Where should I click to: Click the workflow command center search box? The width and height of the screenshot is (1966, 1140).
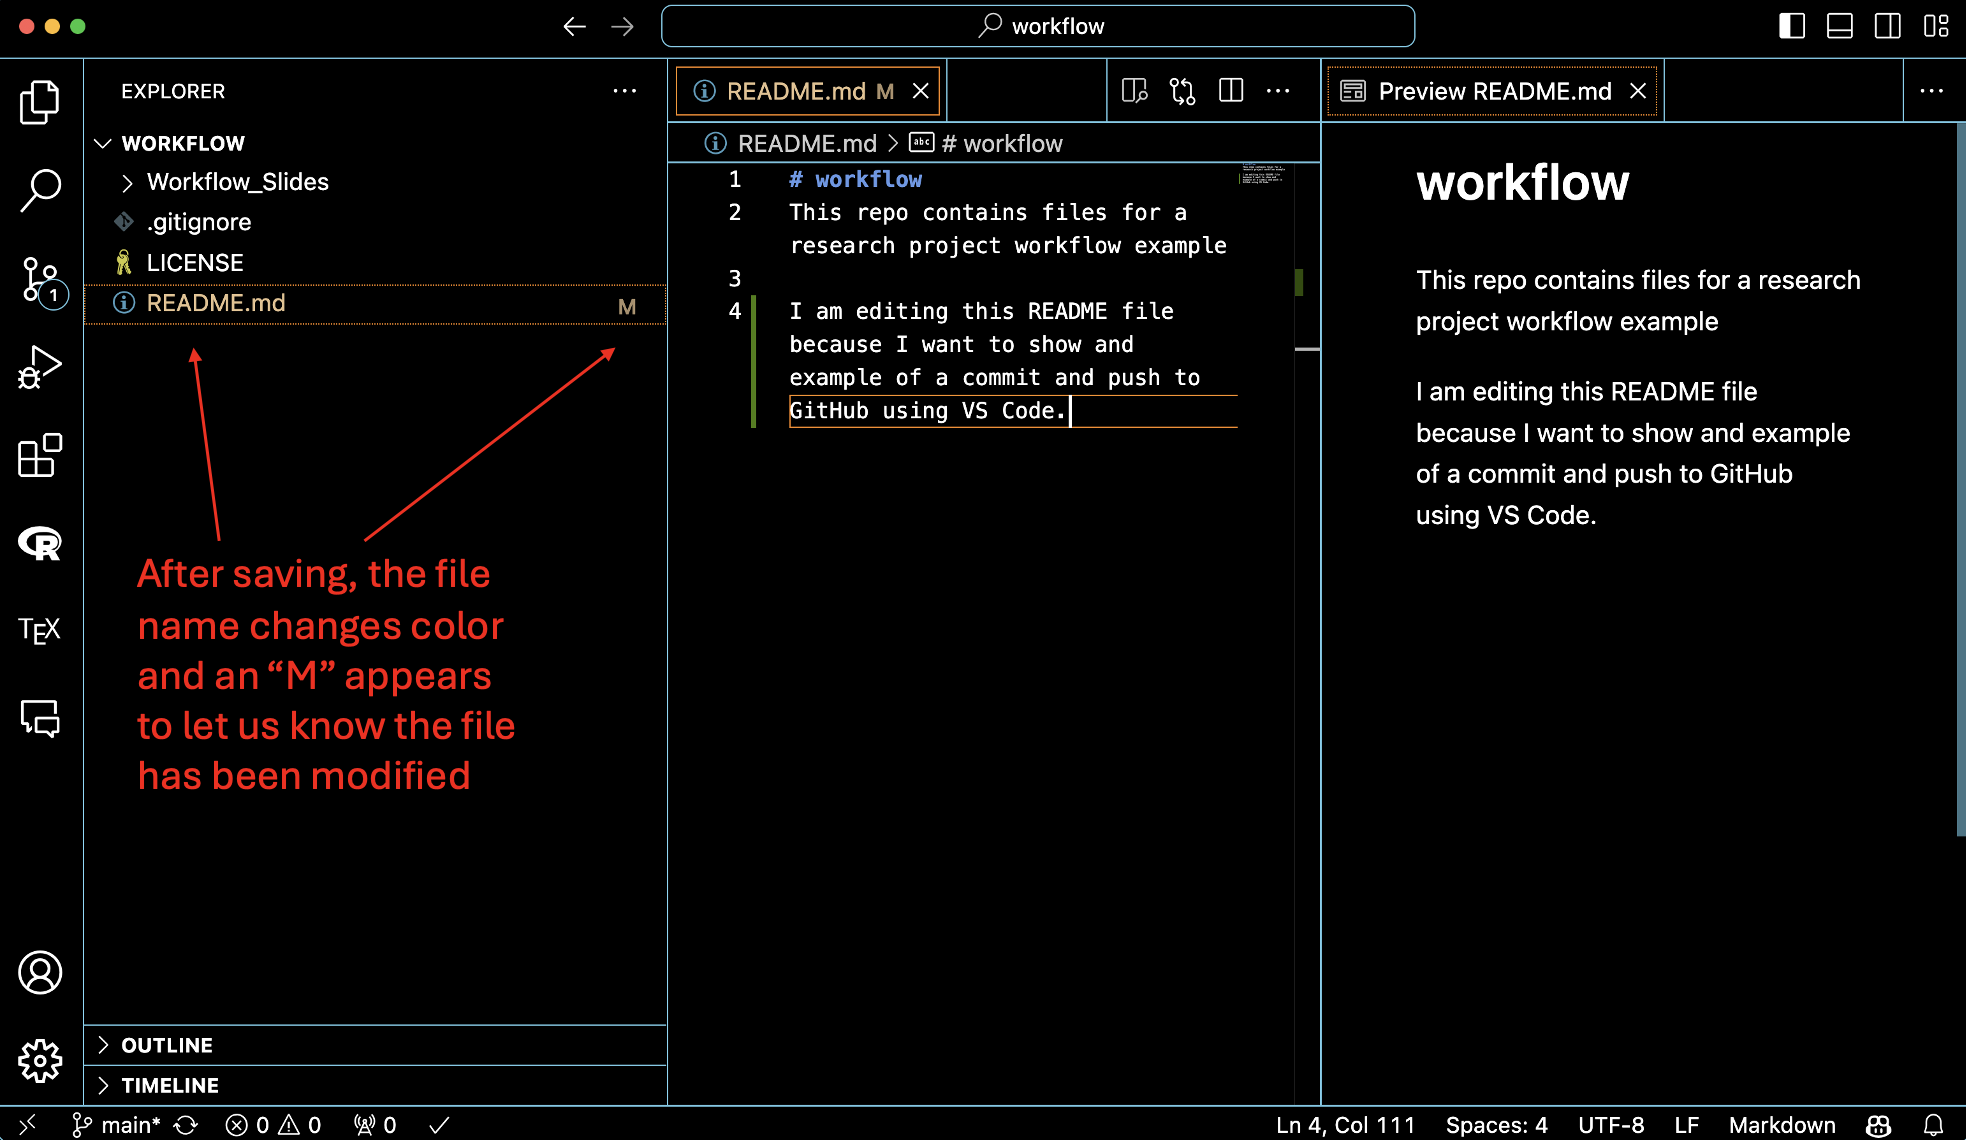(1038, 26)
